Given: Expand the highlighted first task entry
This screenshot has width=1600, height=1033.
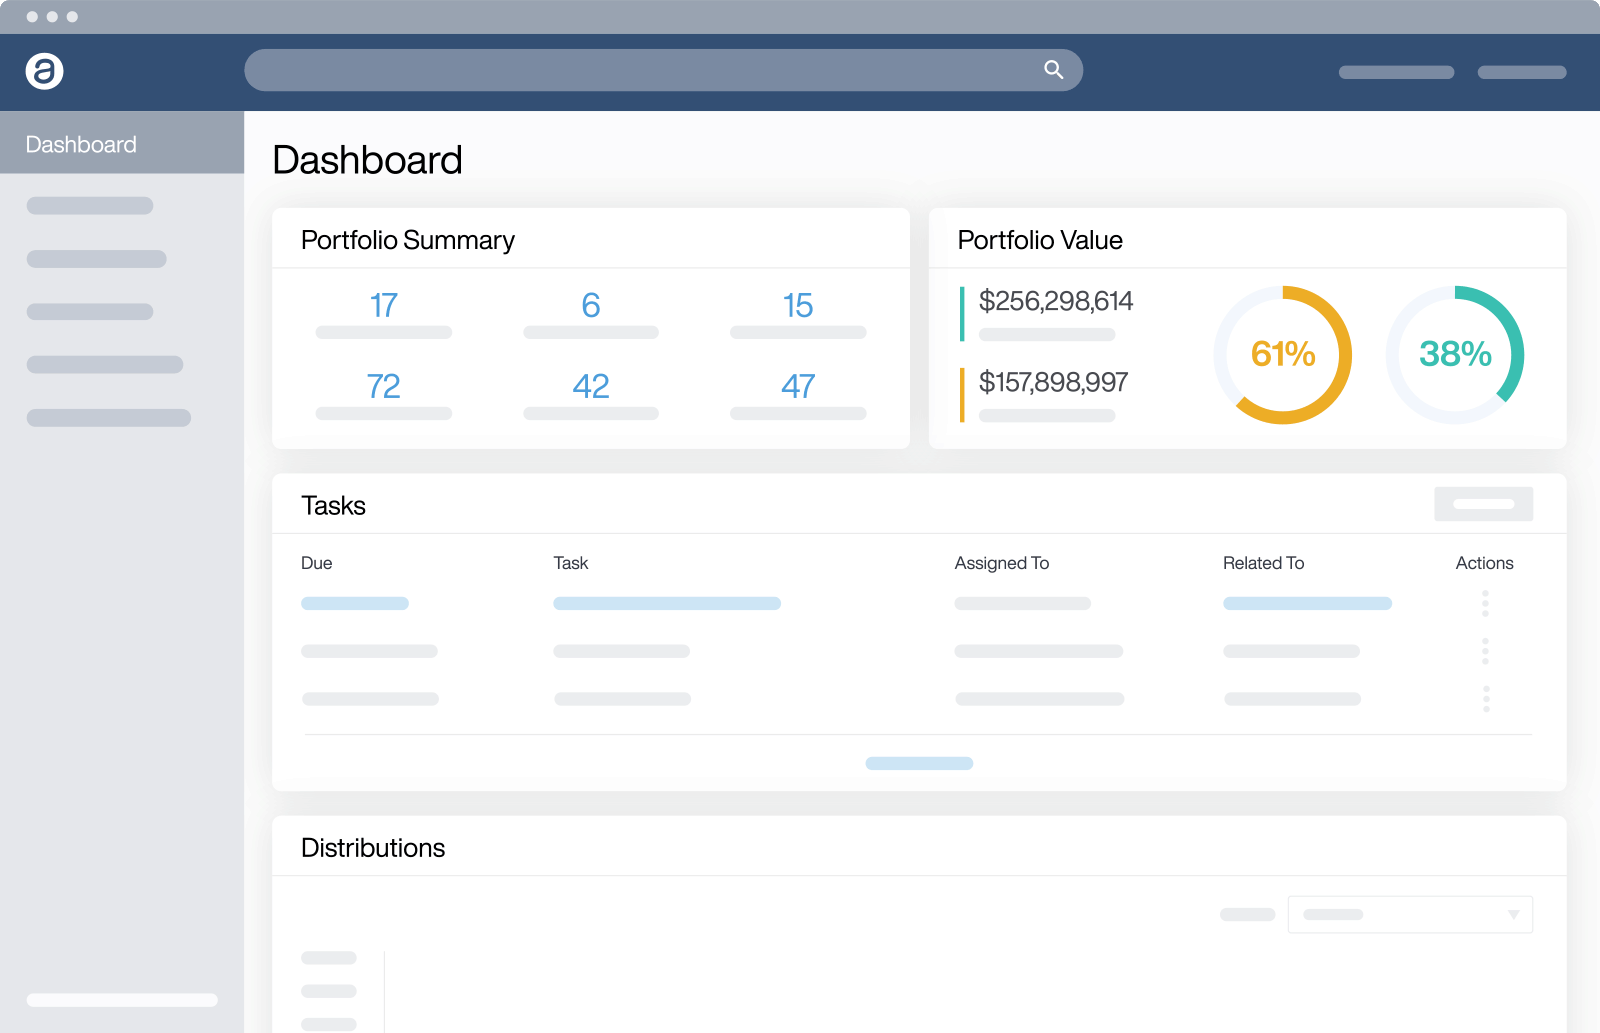Looking at the screenshot, I should point(666,603).
